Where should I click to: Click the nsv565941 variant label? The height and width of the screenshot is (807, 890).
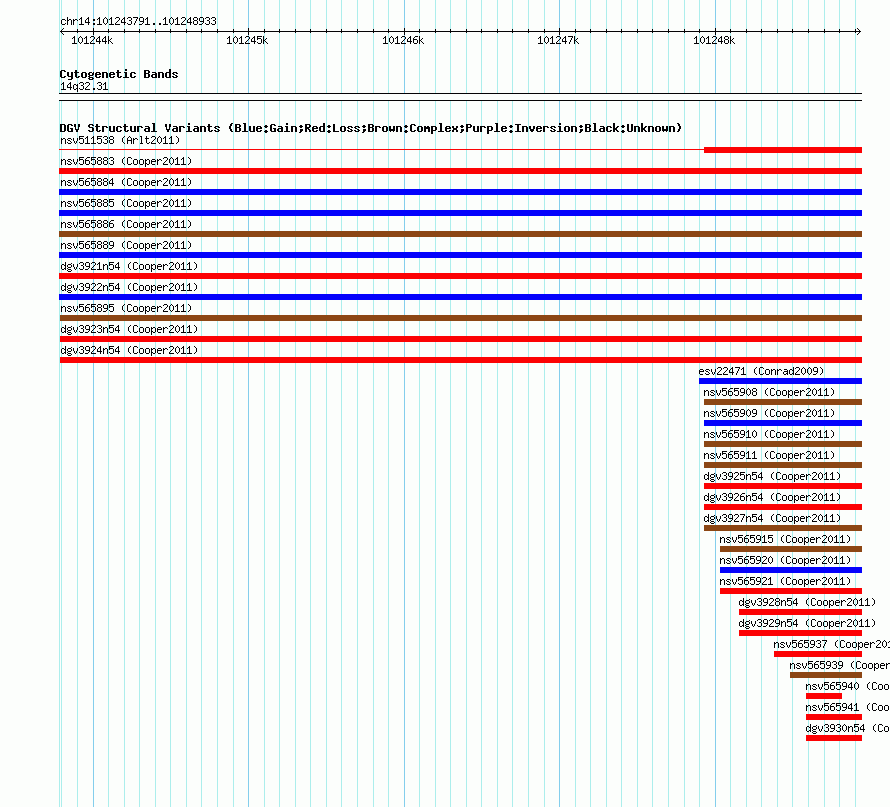[x=847, y=707]
